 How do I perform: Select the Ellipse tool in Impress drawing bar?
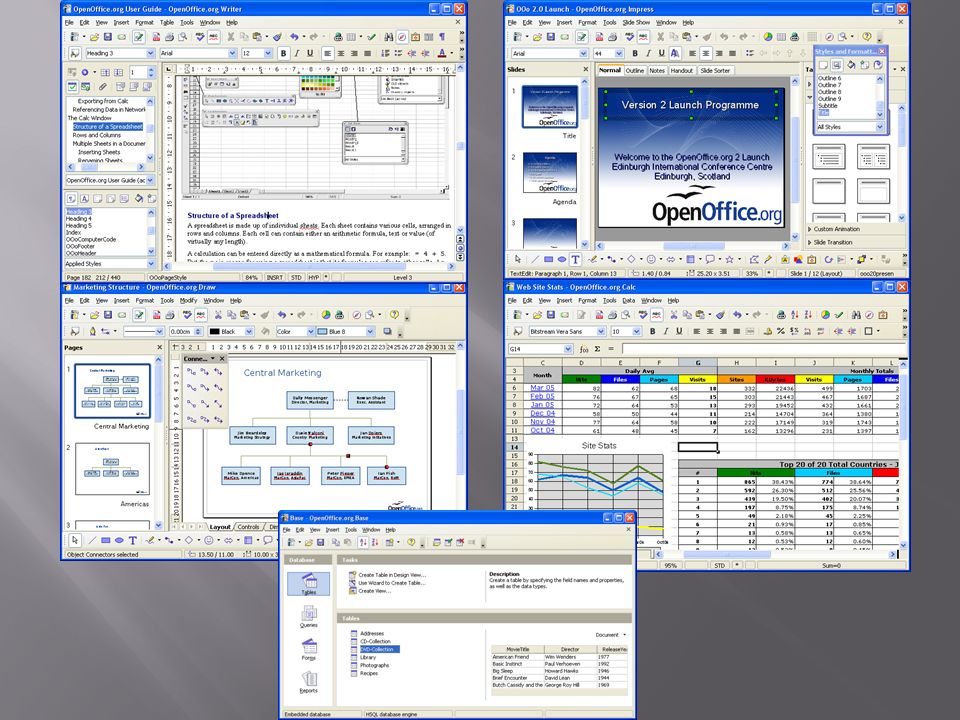(561, 260)
